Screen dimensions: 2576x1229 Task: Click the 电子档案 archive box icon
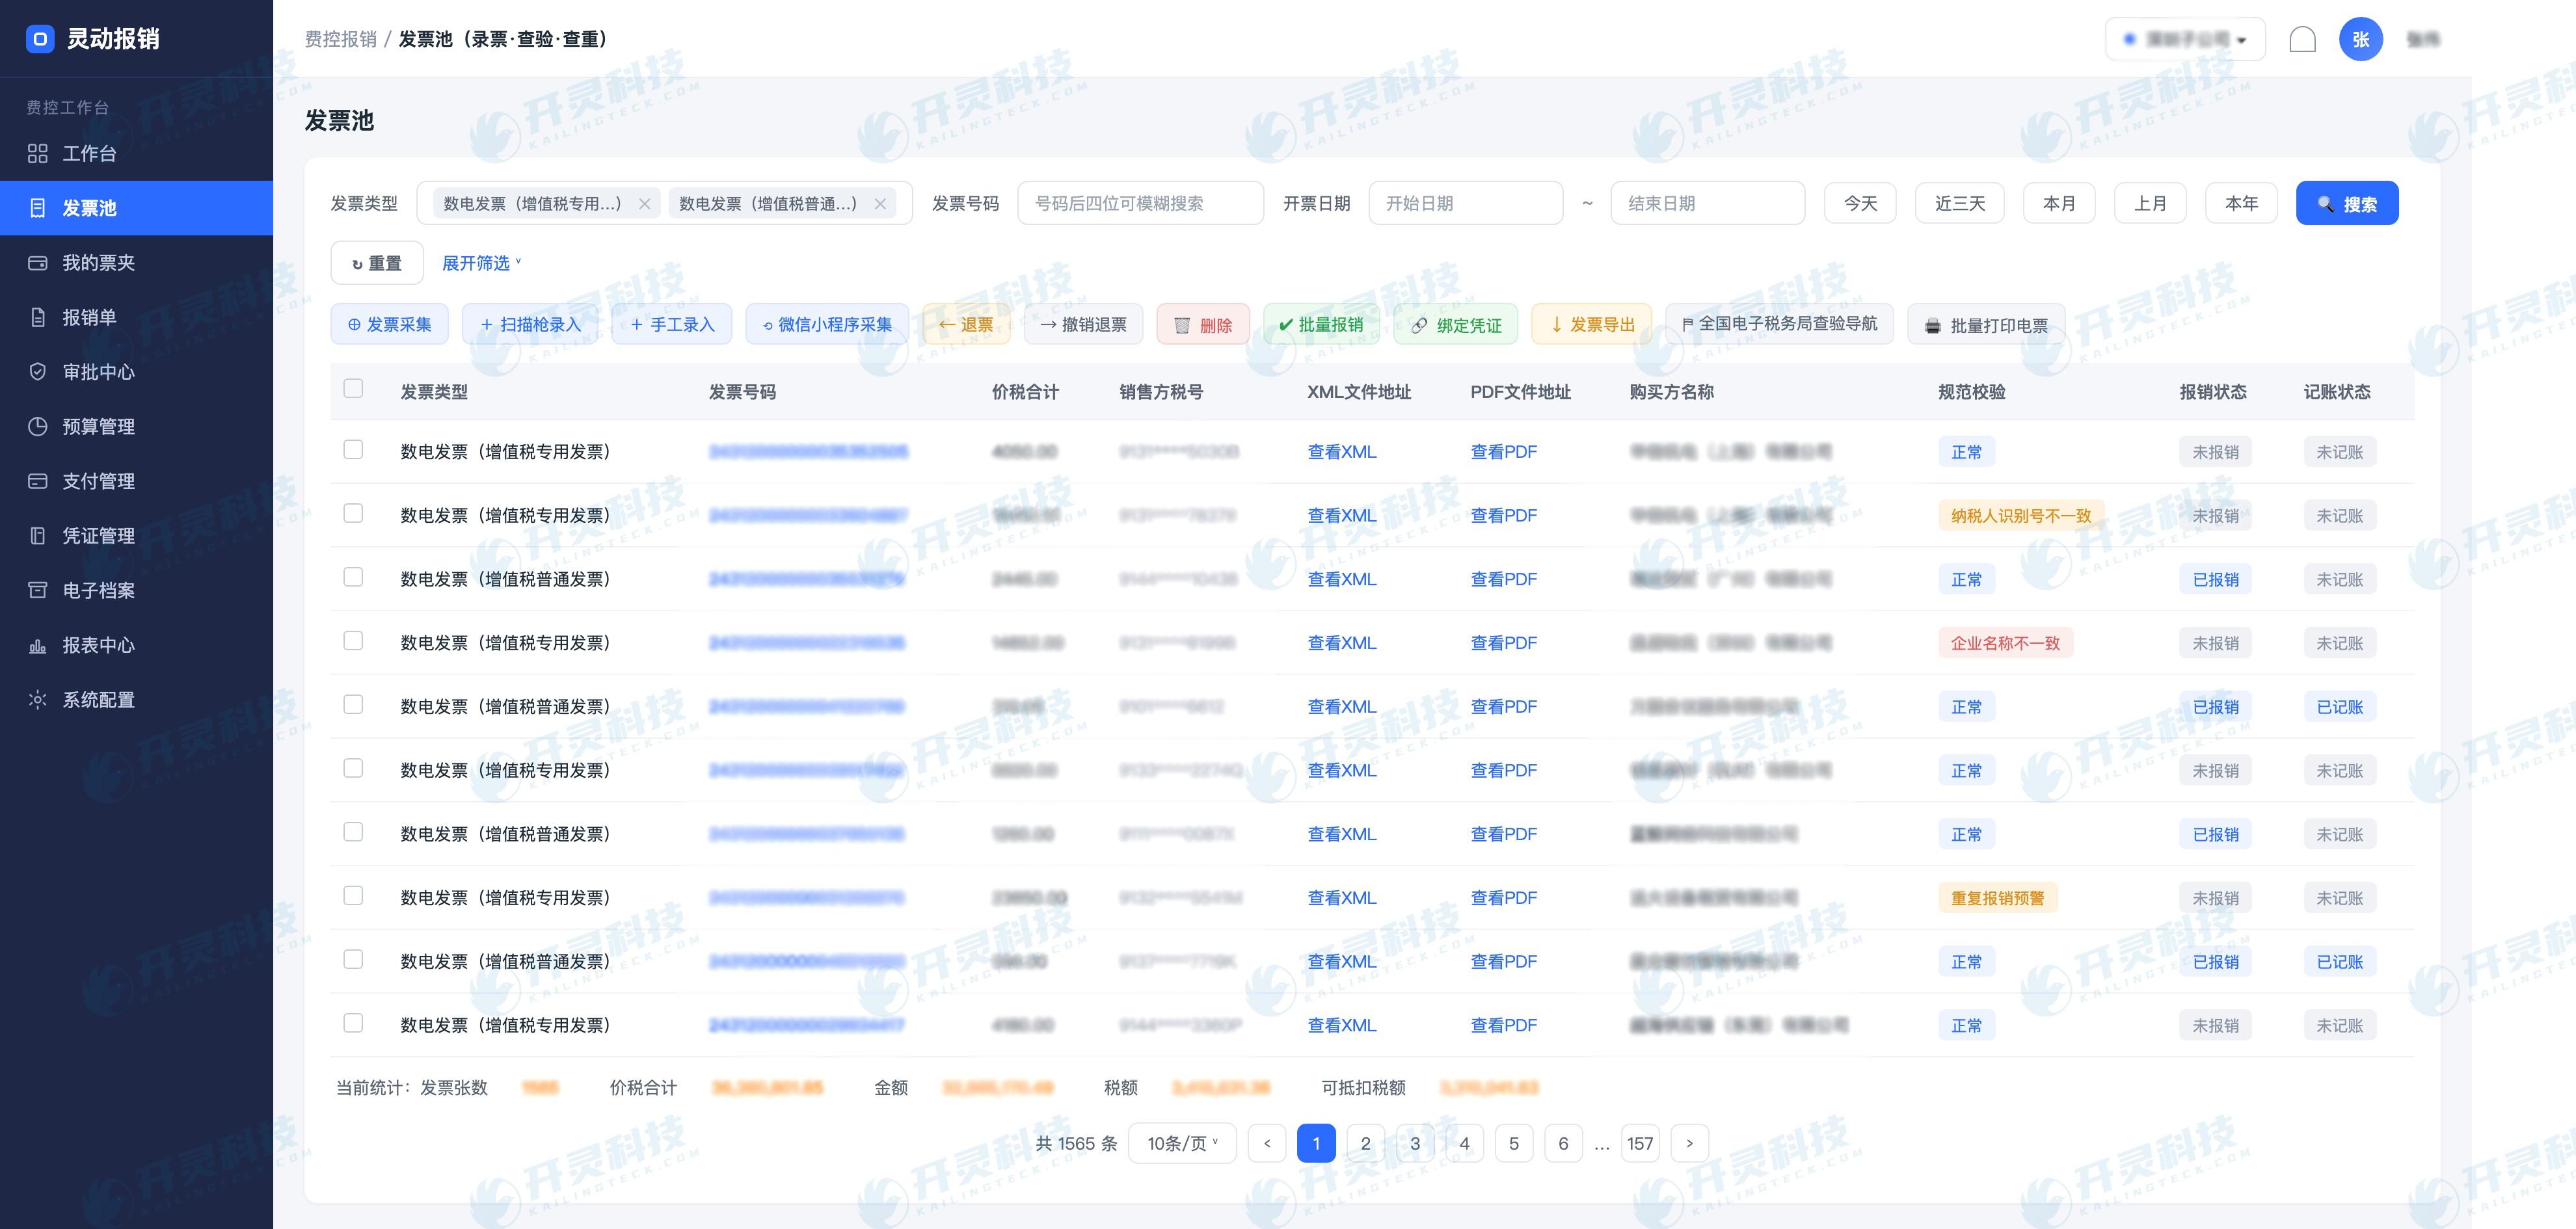pos(38,590)
